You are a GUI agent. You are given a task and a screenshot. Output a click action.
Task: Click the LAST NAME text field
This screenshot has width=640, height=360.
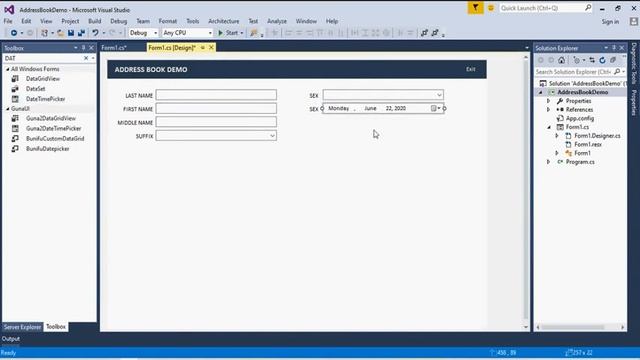coord(216,95)
